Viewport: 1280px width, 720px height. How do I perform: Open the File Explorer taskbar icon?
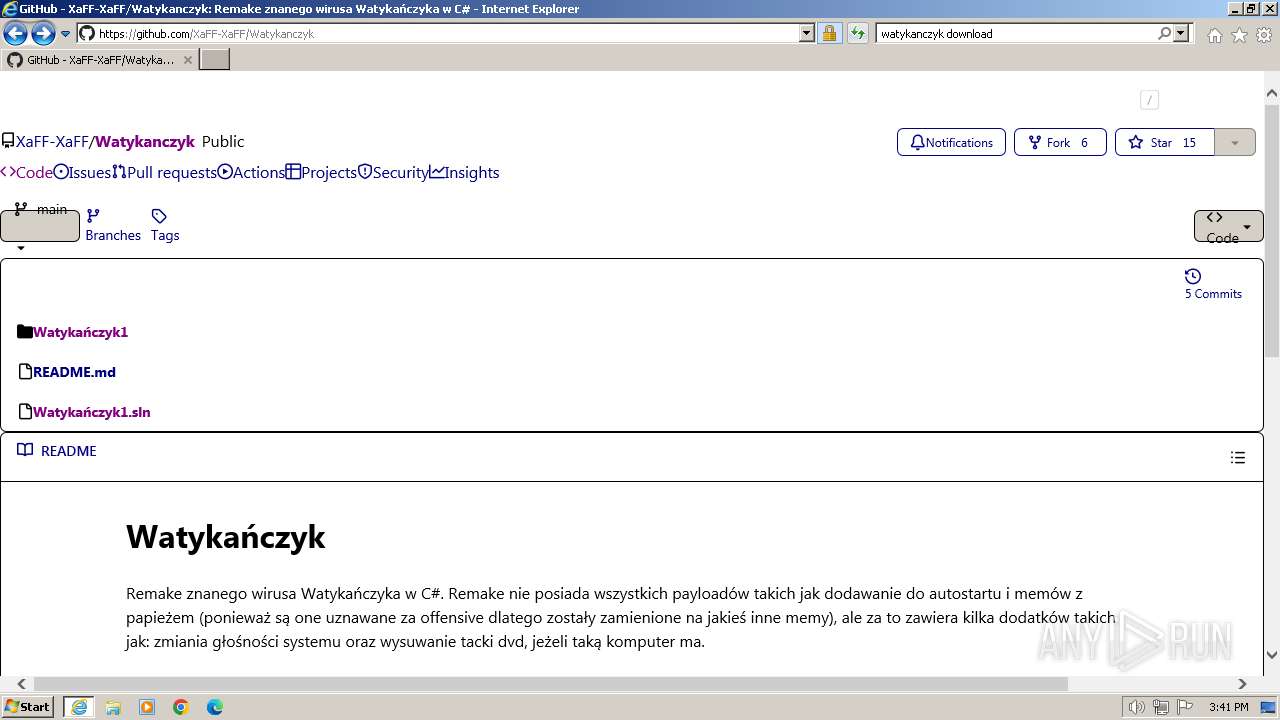[x=113, y=707]
